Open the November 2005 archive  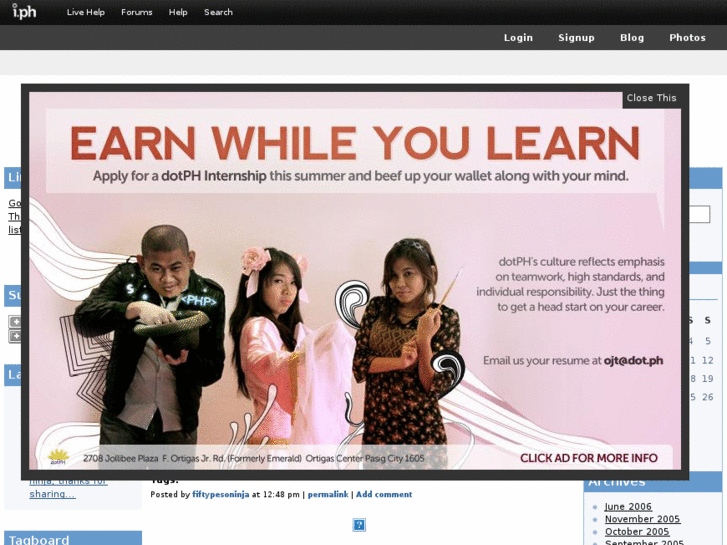click(642, 519)
